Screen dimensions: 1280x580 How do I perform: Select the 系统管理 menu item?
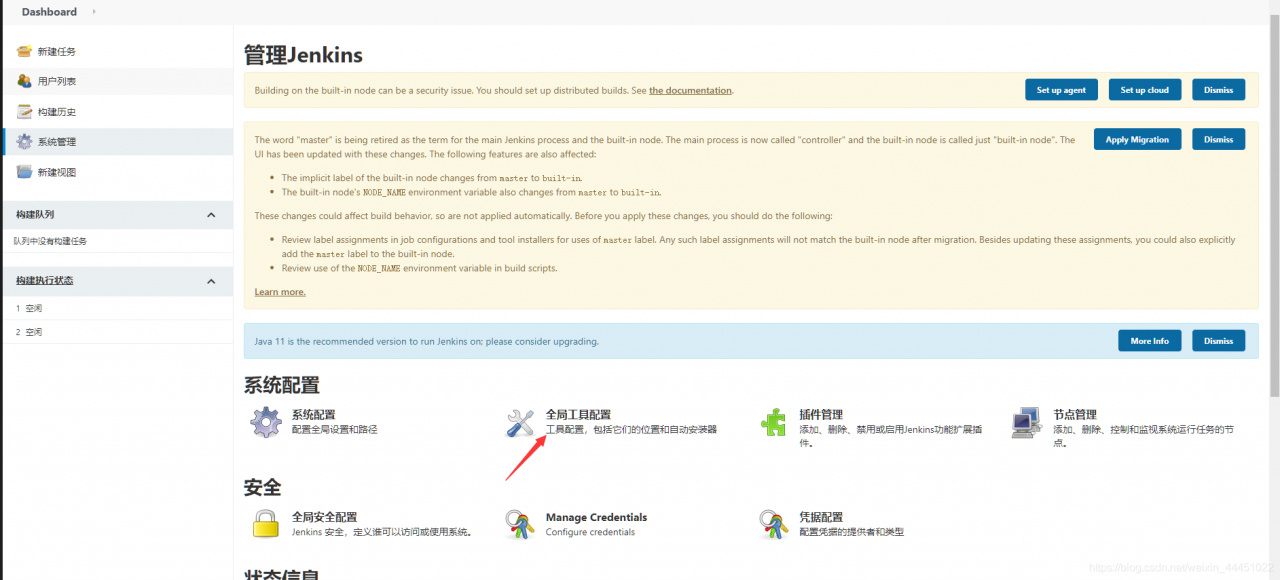57,141
